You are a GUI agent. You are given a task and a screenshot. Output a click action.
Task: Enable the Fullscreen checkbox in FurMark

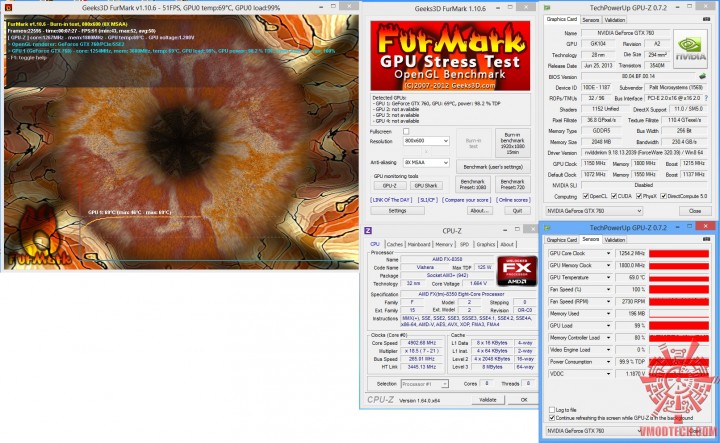(406, 131)
